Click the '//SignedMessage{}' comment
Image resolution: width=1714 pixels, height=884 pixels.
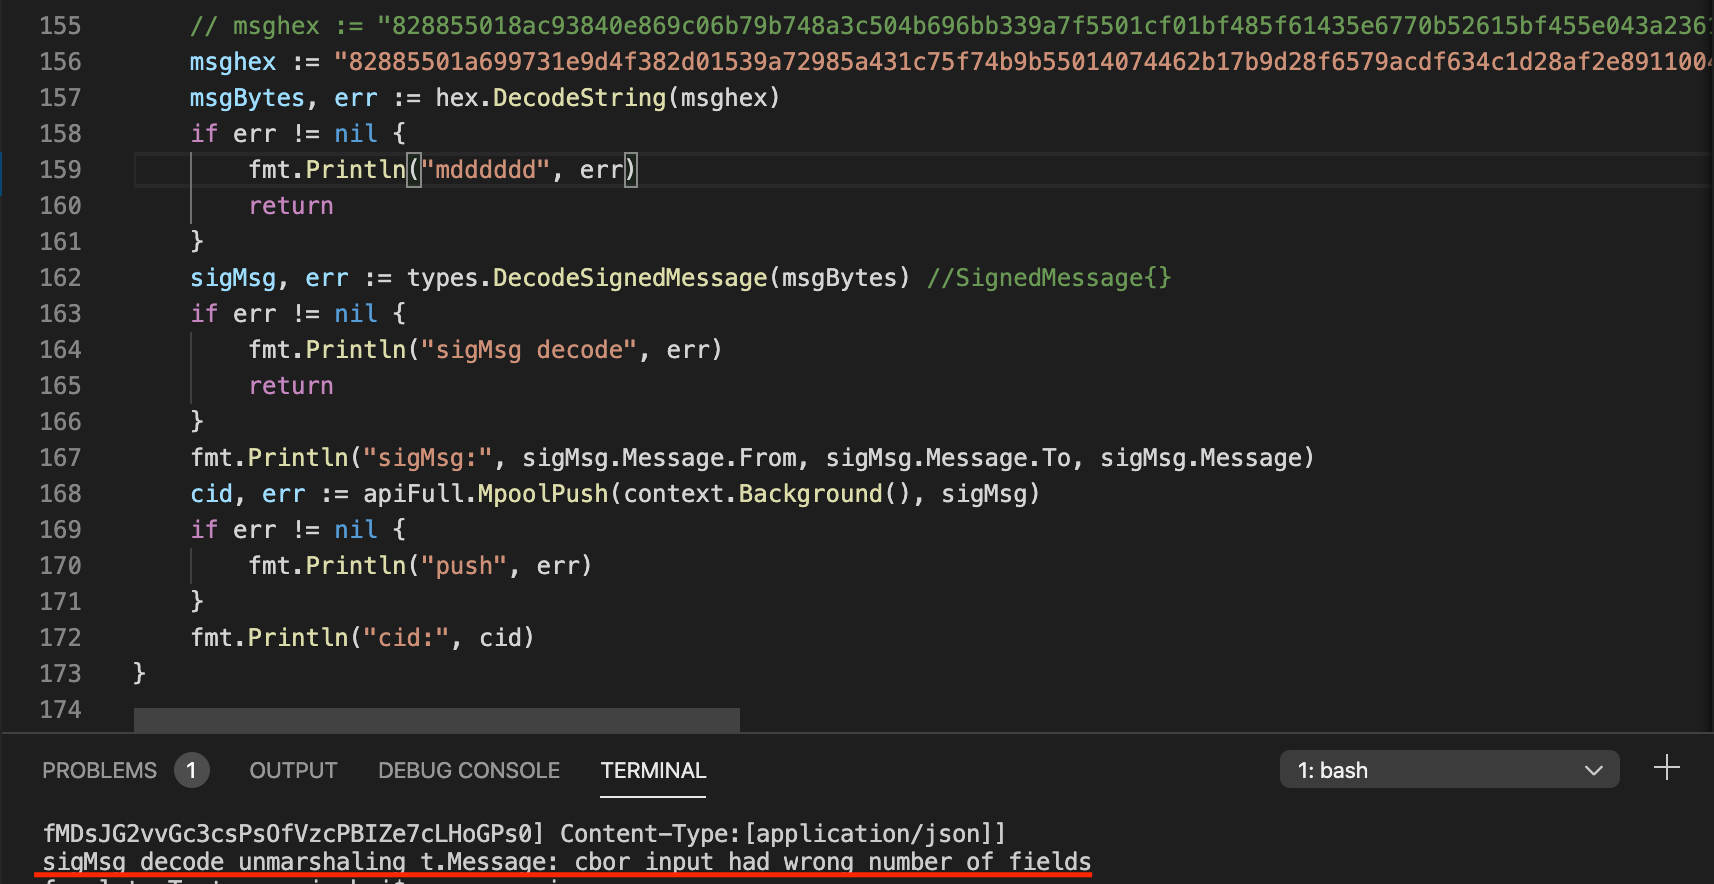pos(1049,278)
